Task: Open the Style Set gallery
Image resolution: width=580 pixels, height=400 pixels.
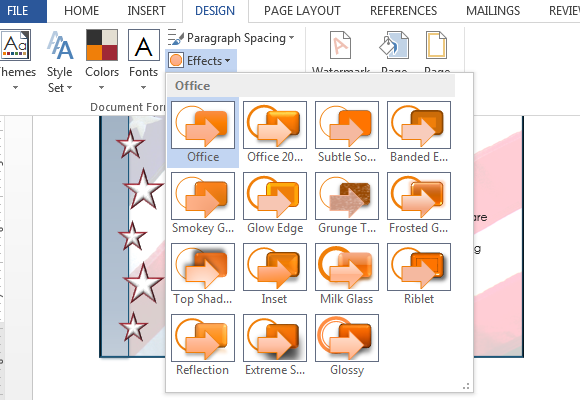Action: point(60,61)
